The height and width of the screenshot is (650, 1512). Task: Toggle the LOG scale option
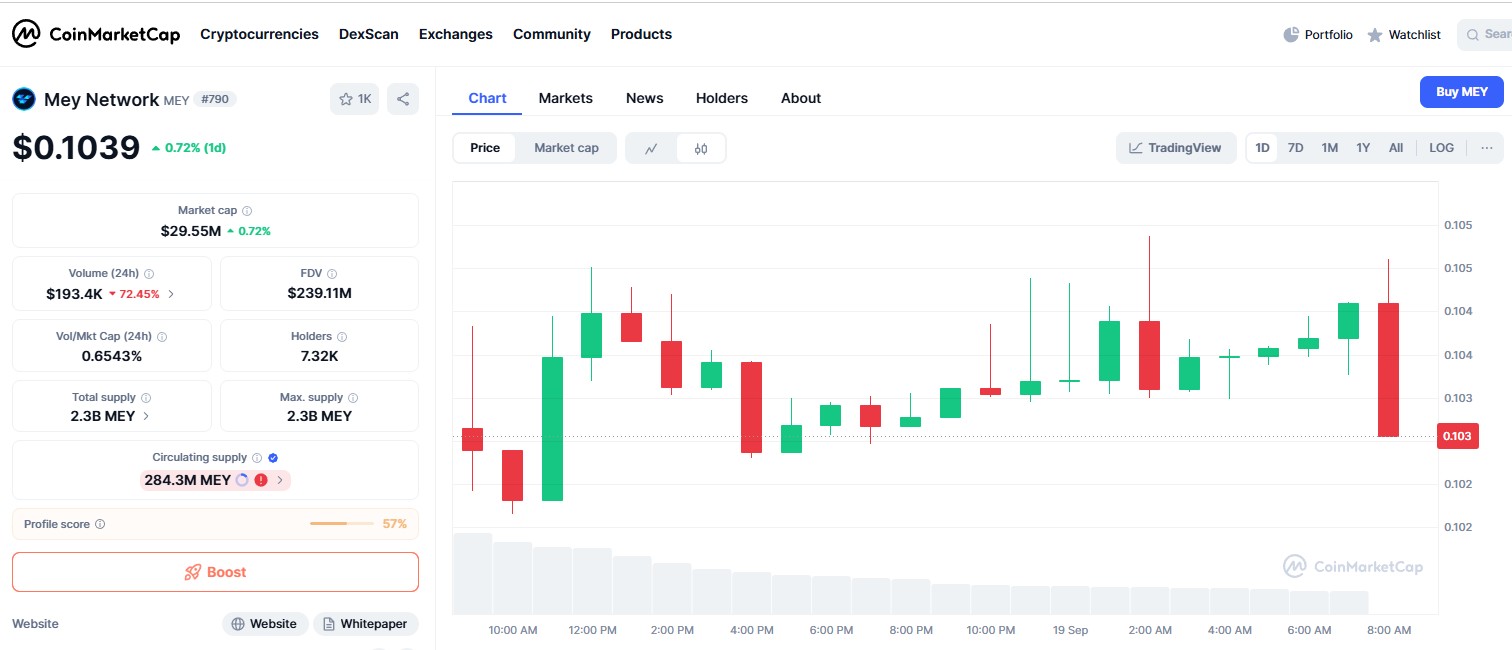tap(1442, 148)
